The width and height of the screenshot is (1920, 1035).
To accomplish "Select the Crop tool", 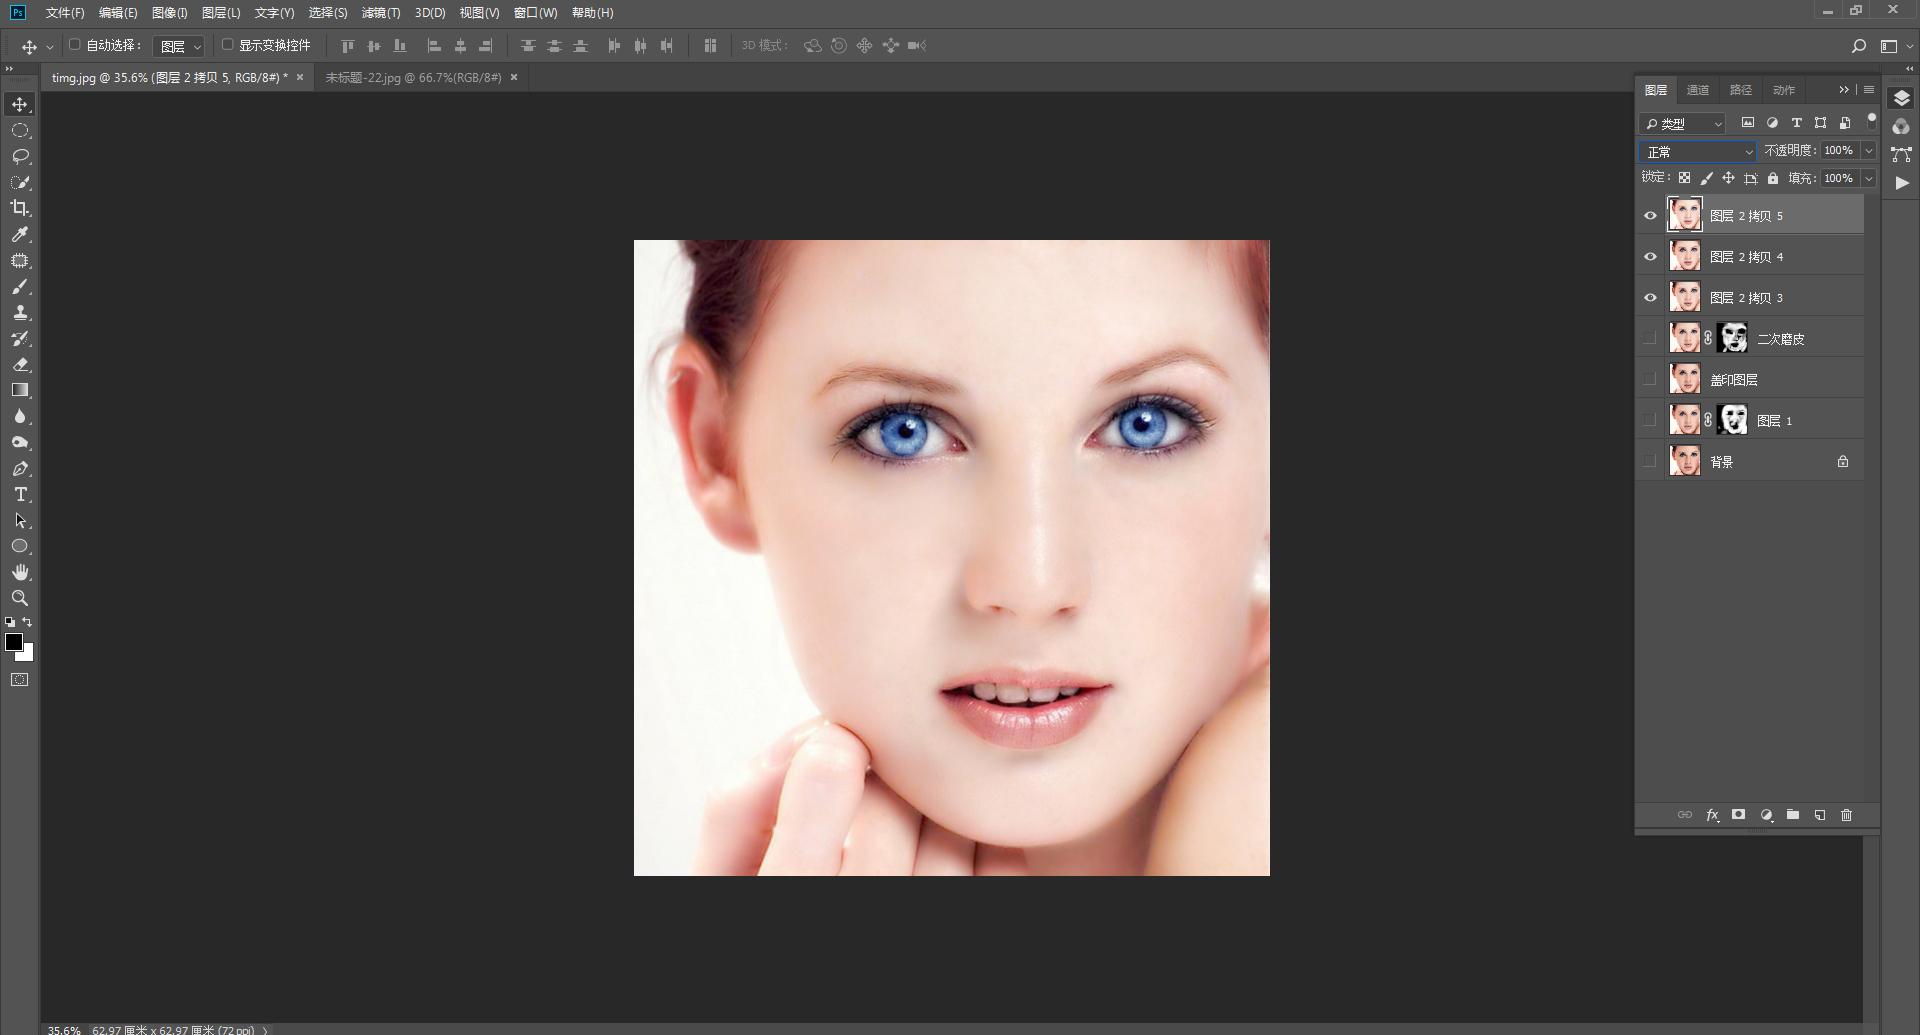I will tap(20, 208).
